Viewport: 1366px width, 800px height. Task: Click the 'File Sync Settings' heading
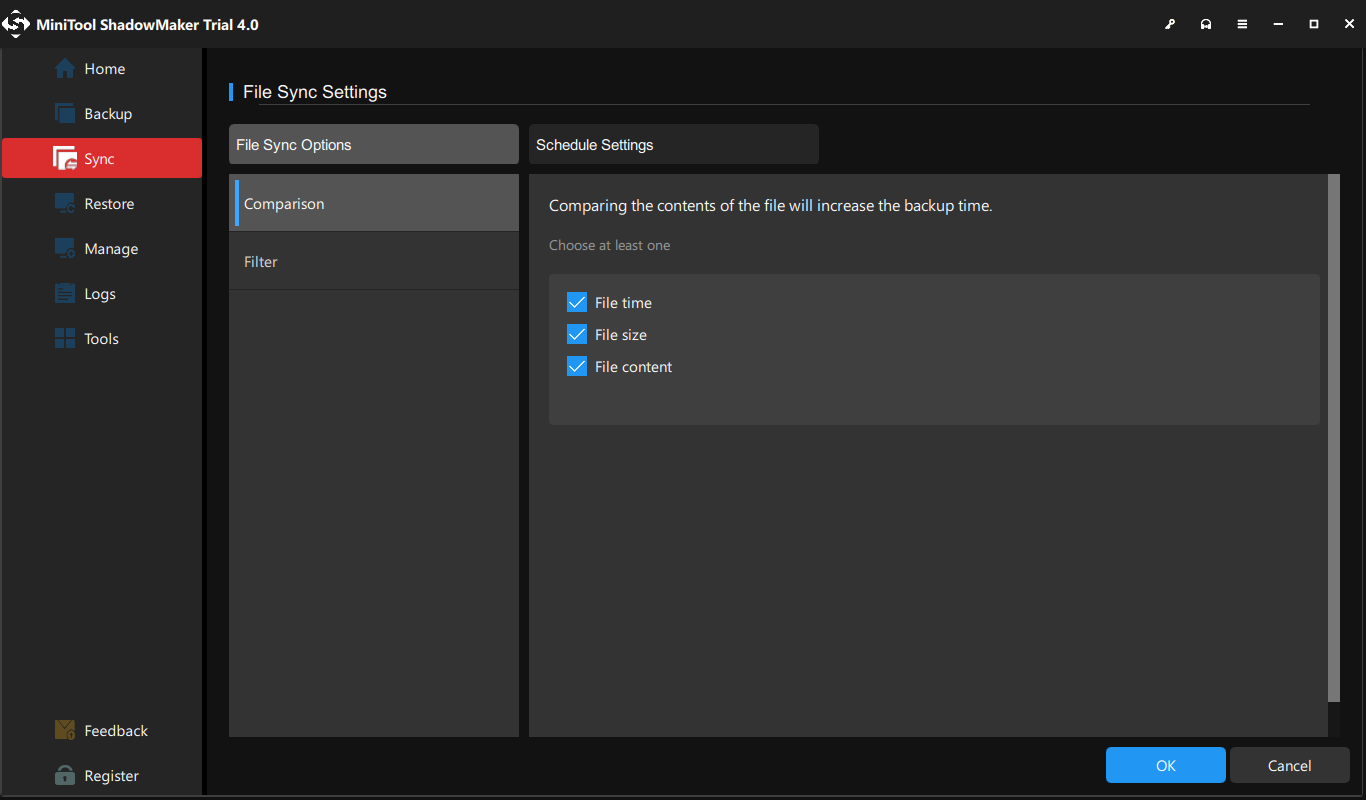(315, 92)
